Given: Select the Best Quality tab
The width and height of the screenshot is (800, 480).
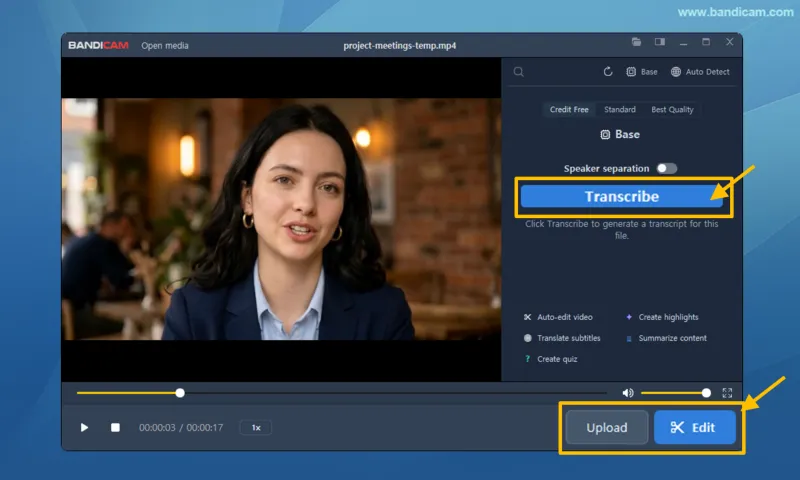Looking at the screenshot, I should [x=672, y=109].
